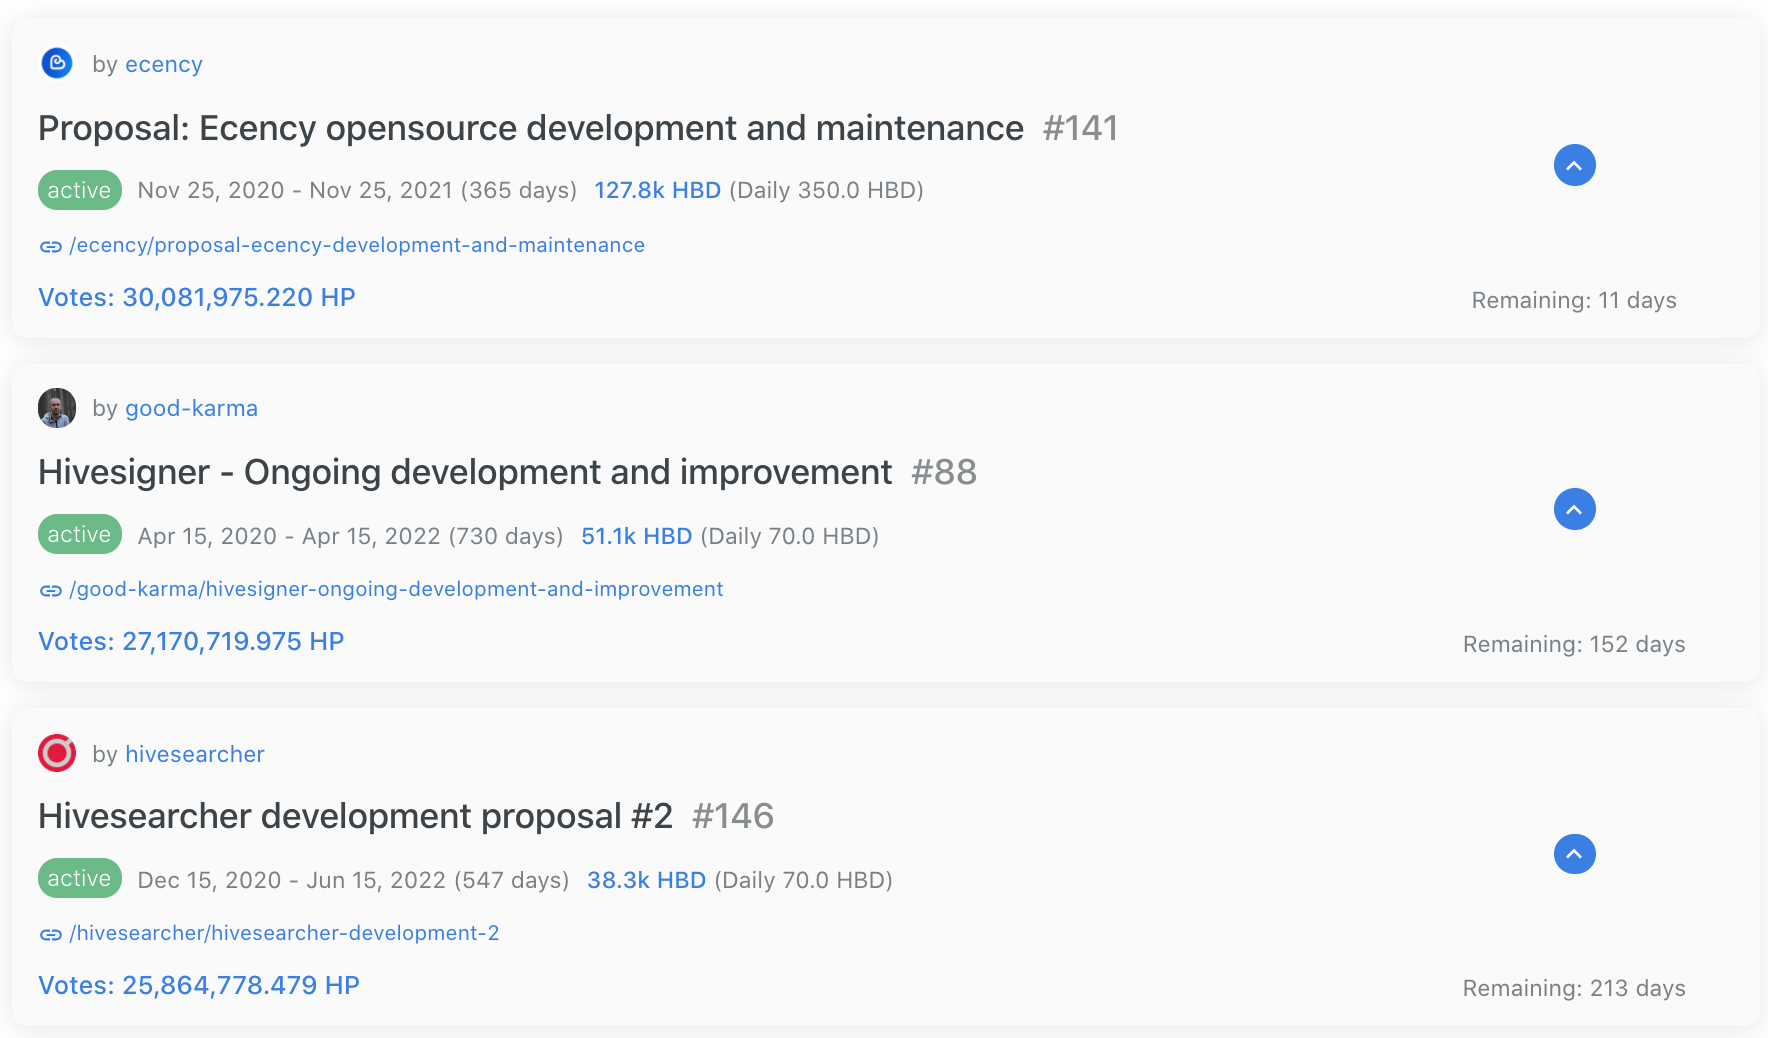Click link icon beside hivesigner proposal URL
The height and width of the screenshot is (1038, 1768).
pyautogui.click(x=51, y=590)
